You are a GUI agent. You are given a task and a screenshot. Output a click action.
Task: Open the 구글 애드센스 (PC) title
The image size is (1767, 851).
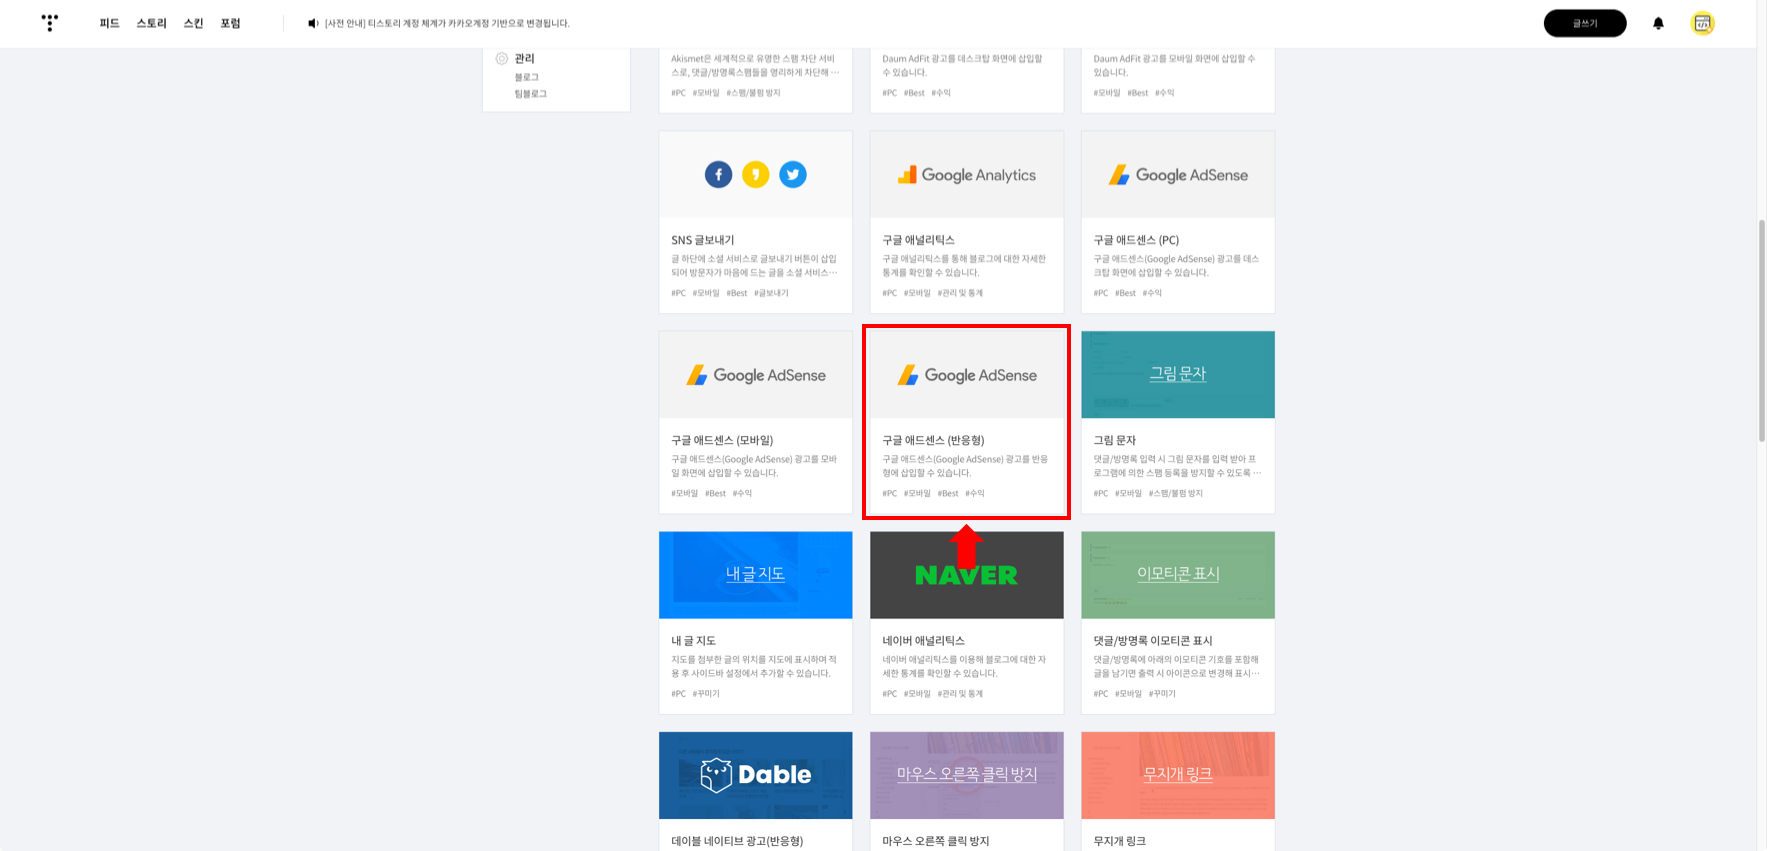pyautogui.click(x=1136, y=240)
